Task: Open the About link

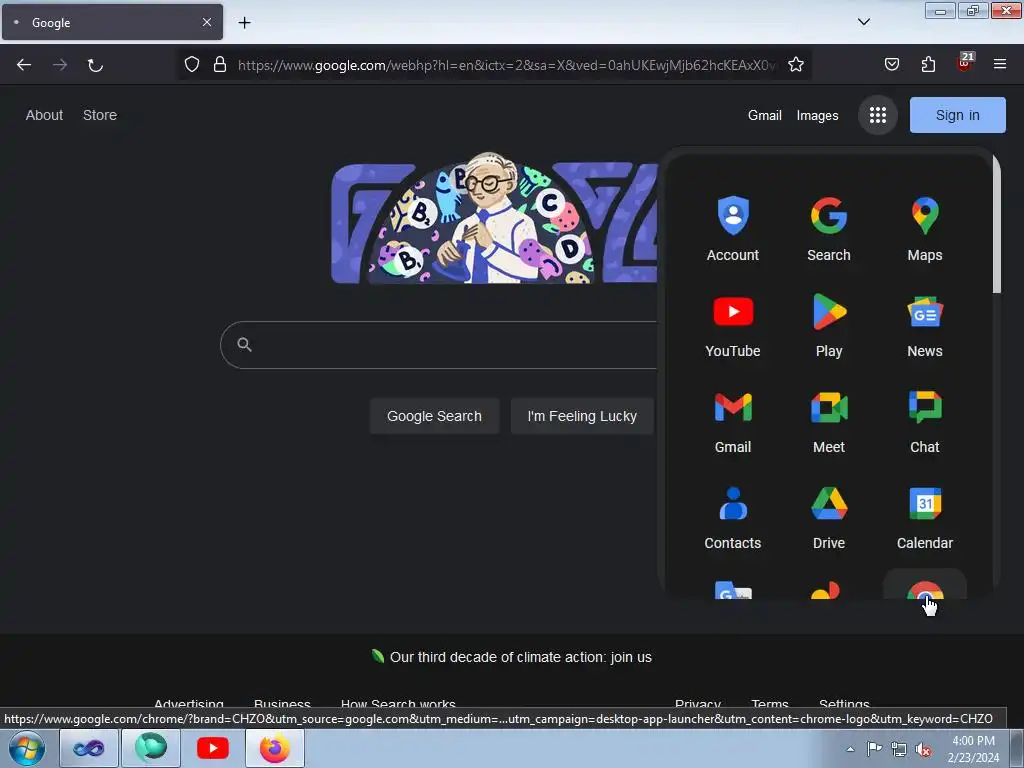Action: (44, 115)
